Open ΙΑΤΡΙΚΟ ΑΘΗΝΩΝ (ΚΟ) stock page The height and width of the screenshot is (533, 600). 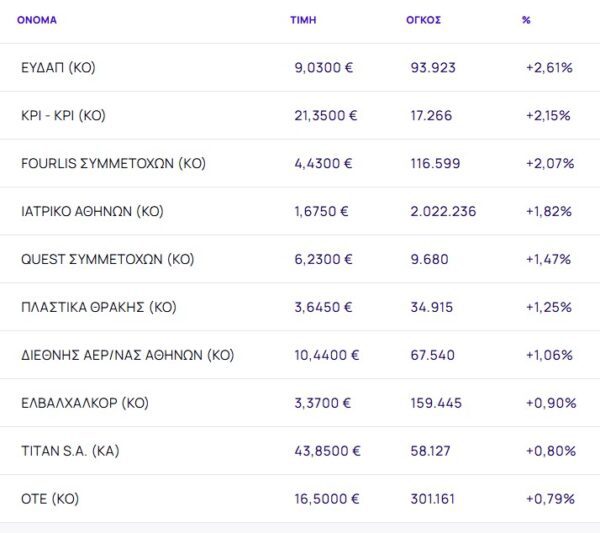tap(92, 211)
